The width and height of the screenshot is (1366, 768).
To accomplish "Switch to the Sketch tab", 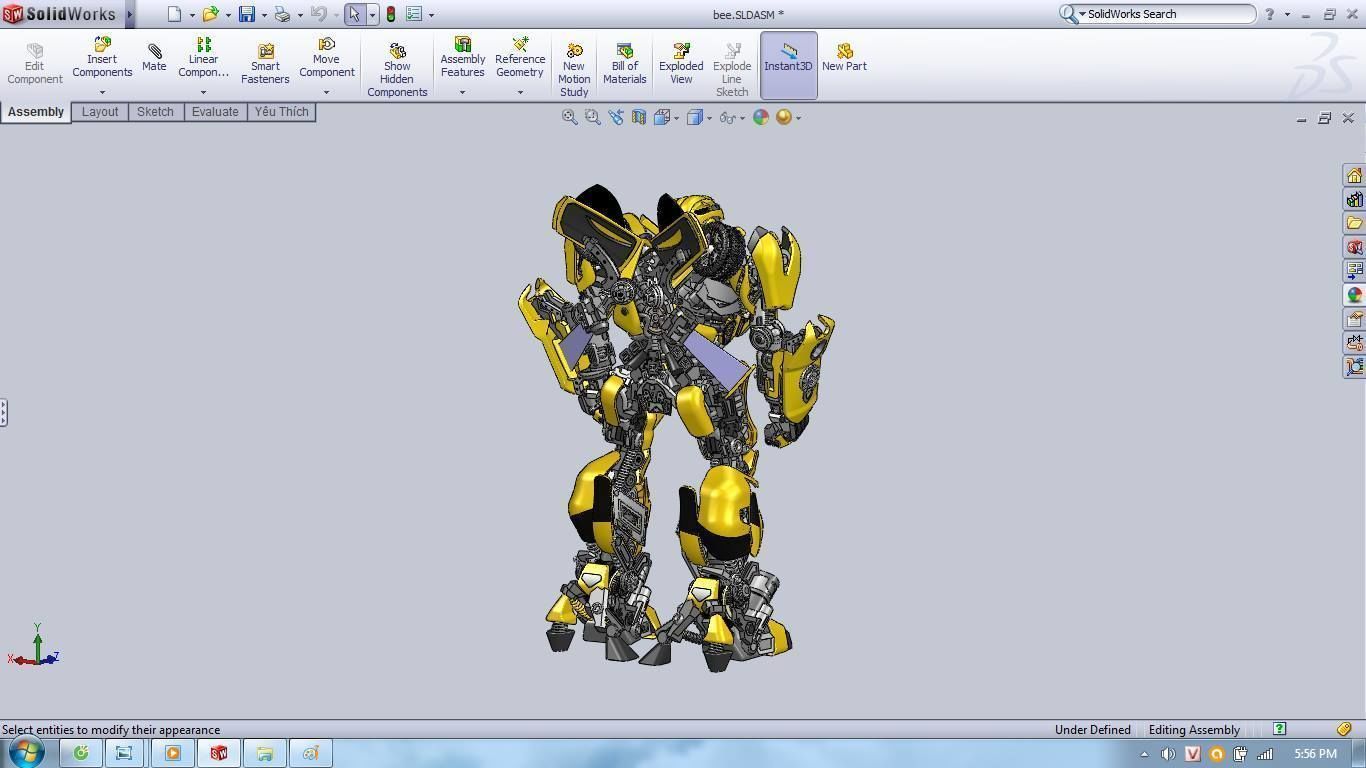I will coord(155,112).
